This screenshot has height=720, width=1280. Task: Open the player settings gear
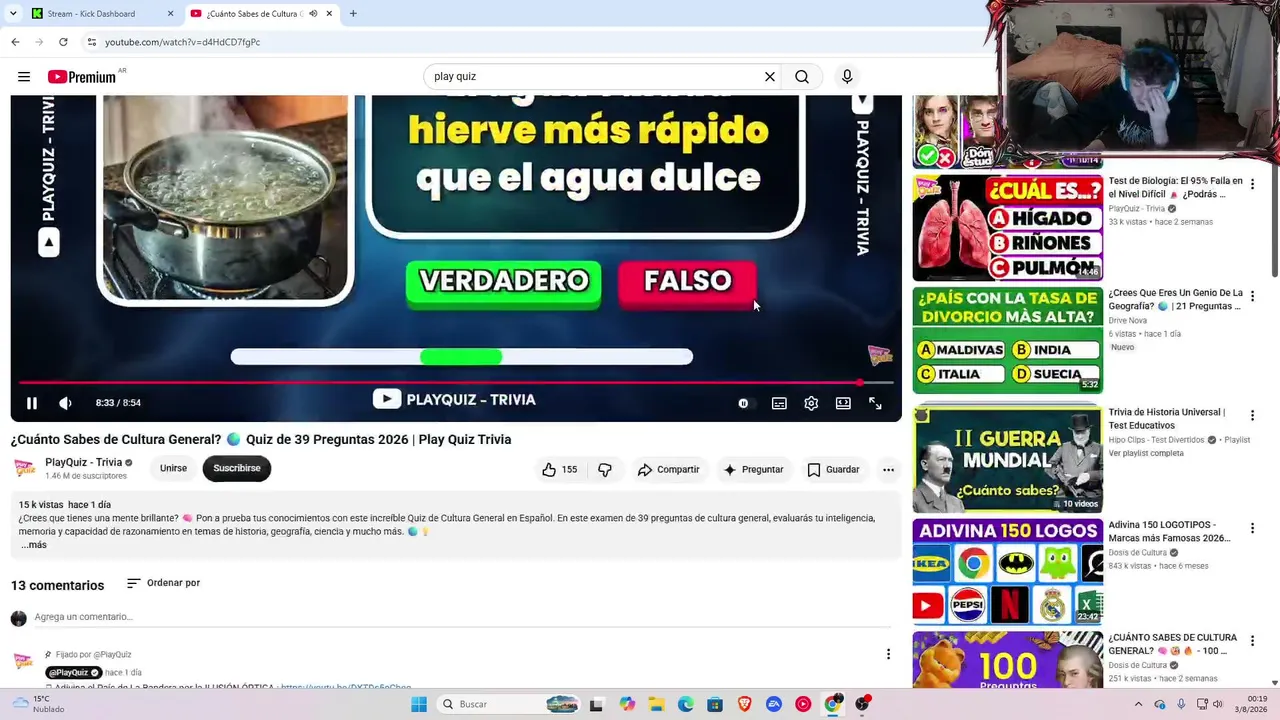point(811,403)
